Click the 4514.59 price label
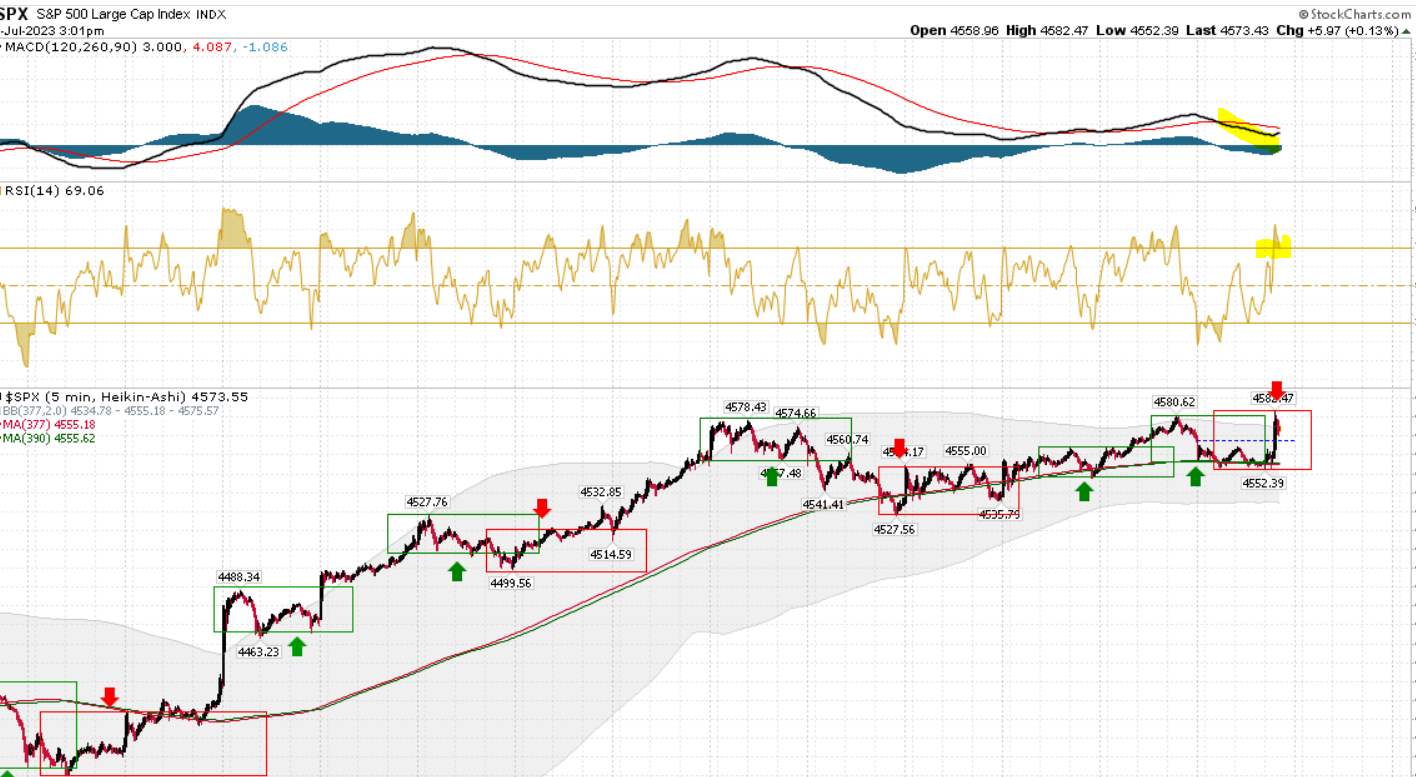Image resolution: width=1416 pixels, height=777 pixels. click(610, 554)
